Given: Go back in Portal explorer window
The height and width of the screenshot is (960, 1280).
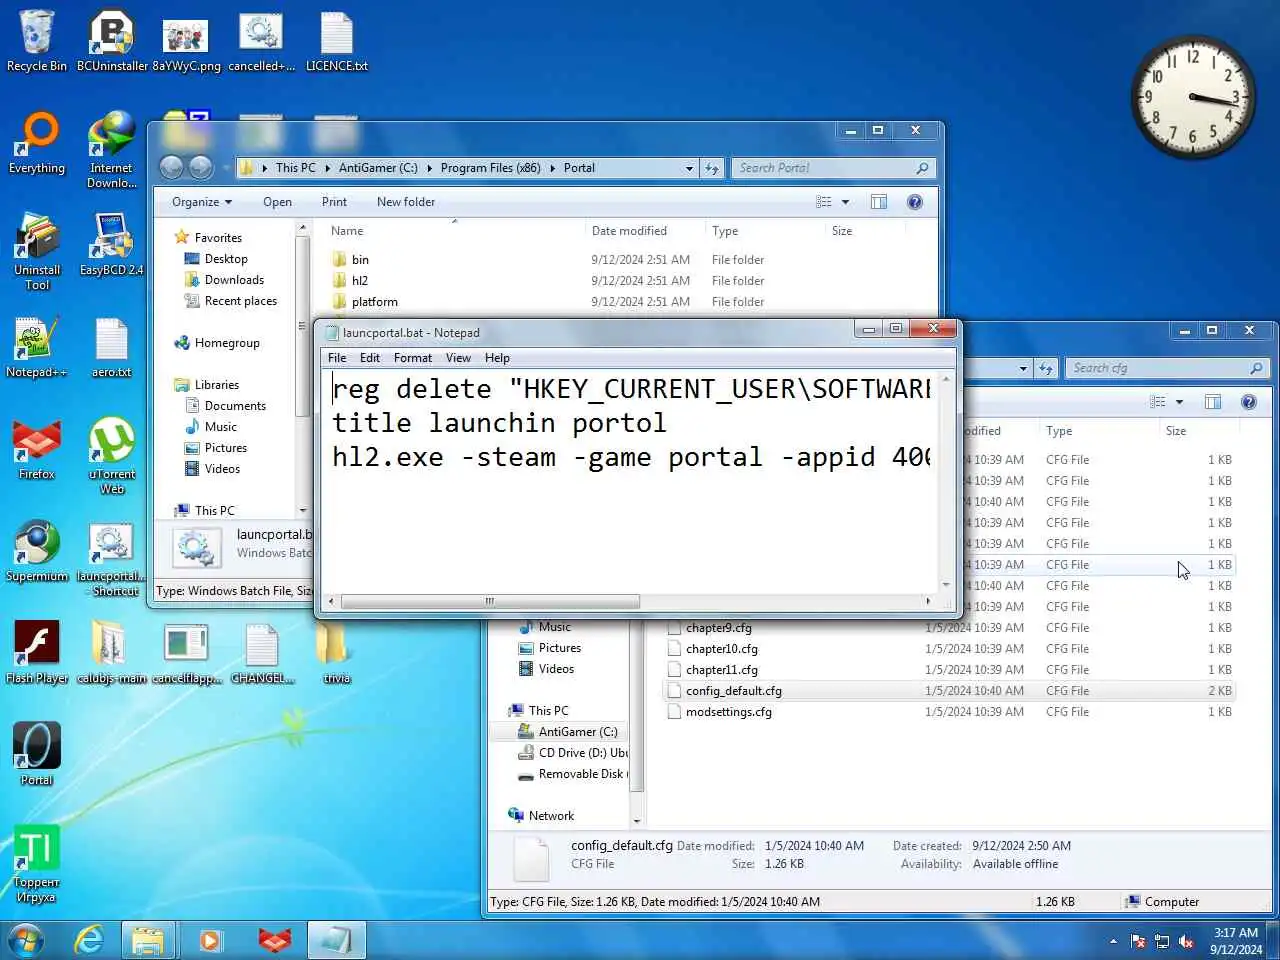Looking at the screenshot, I should click(x=172, y=168).
